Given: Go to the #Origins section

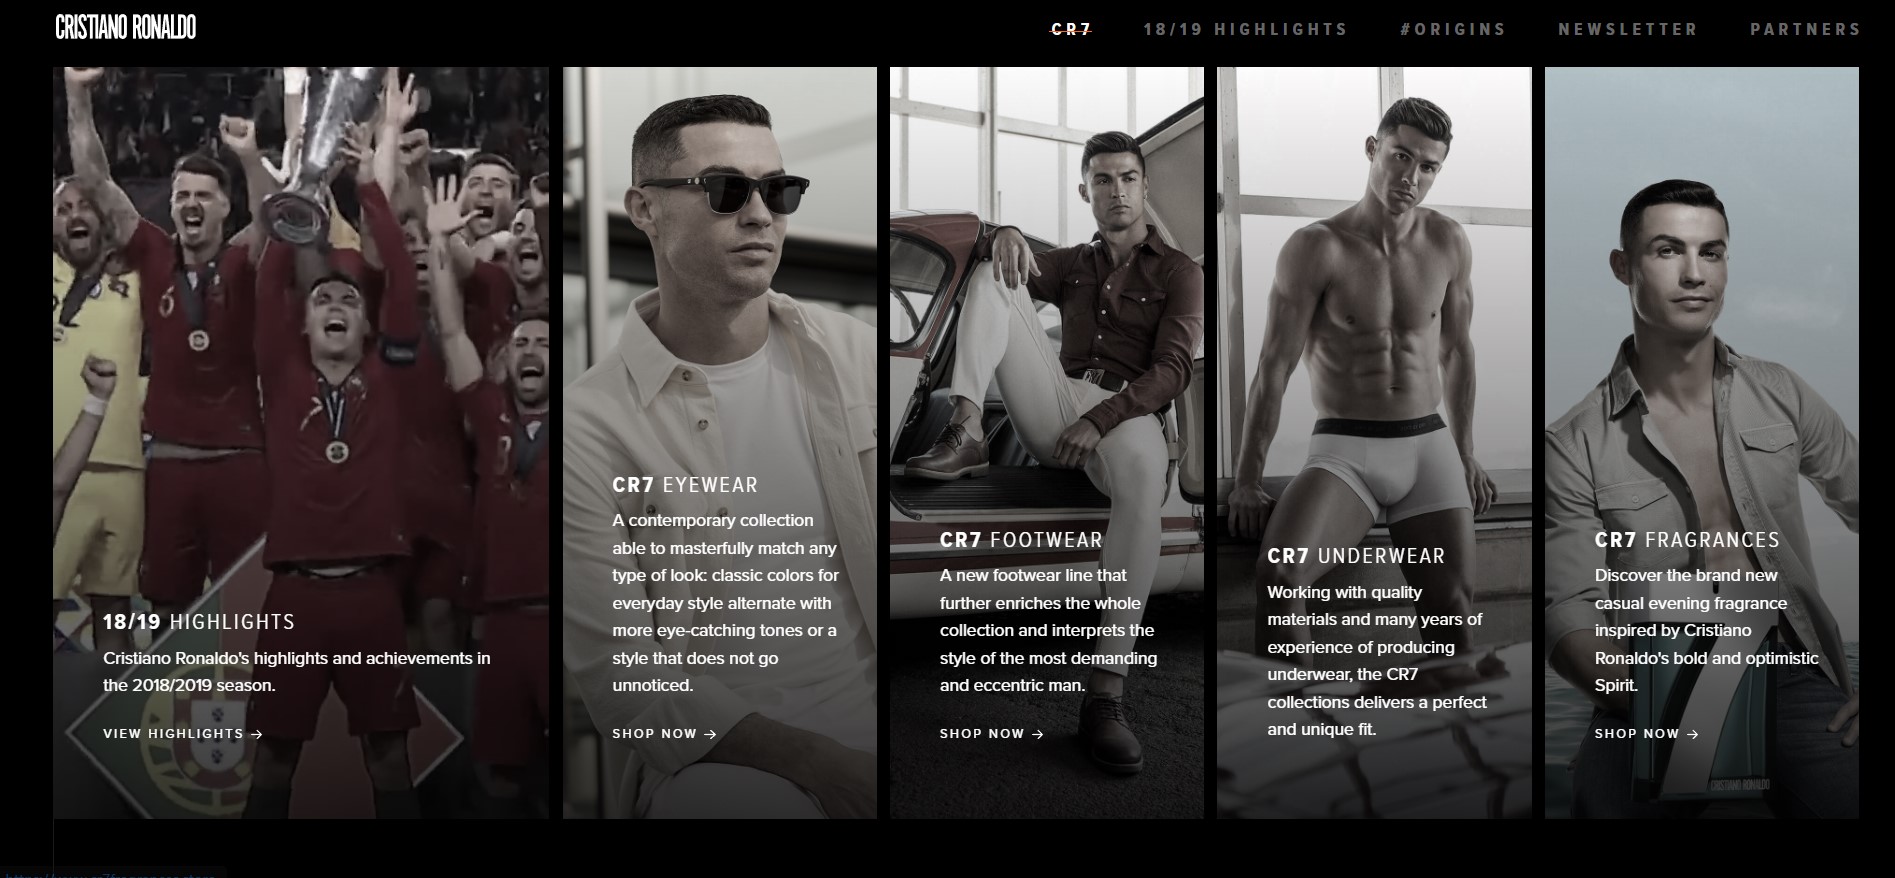Looking at the screenshot, I should pos(1453,29).
